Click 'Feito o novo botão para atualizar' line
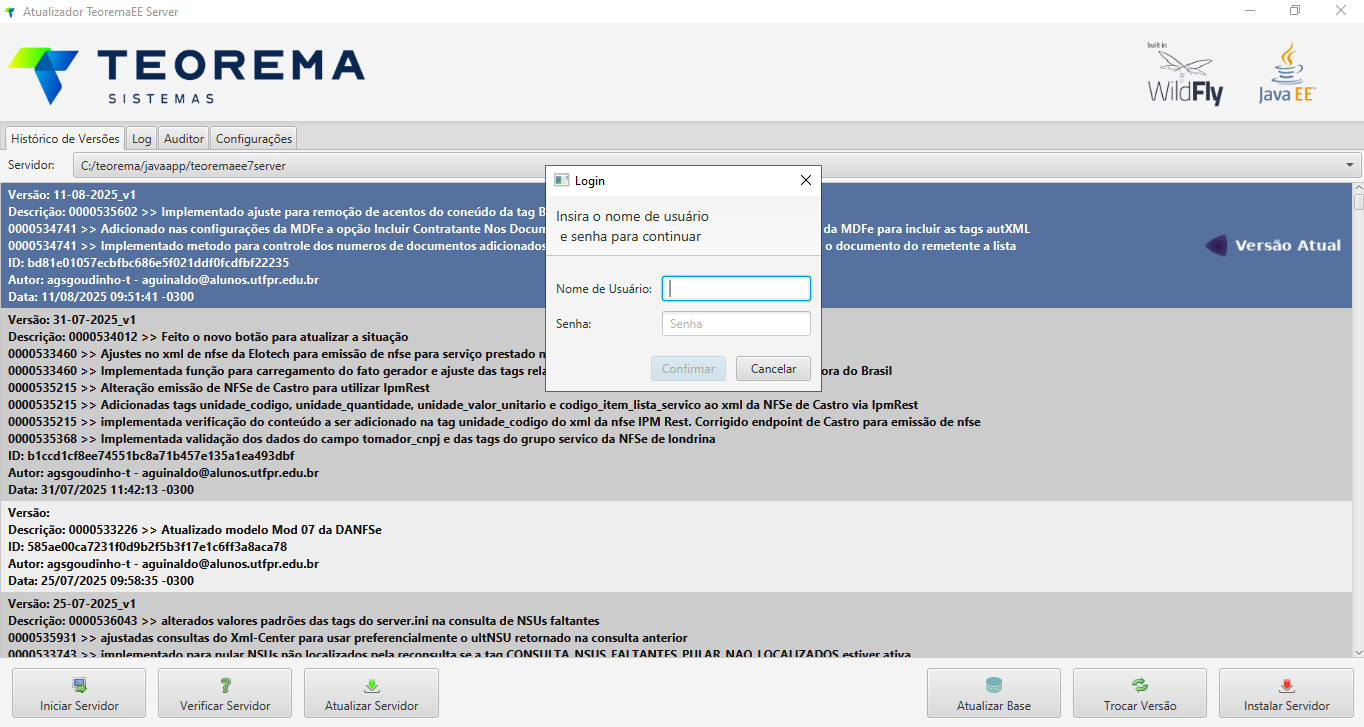The width and height of the screenshot is (1364, 727). click(x=208, y=337)
